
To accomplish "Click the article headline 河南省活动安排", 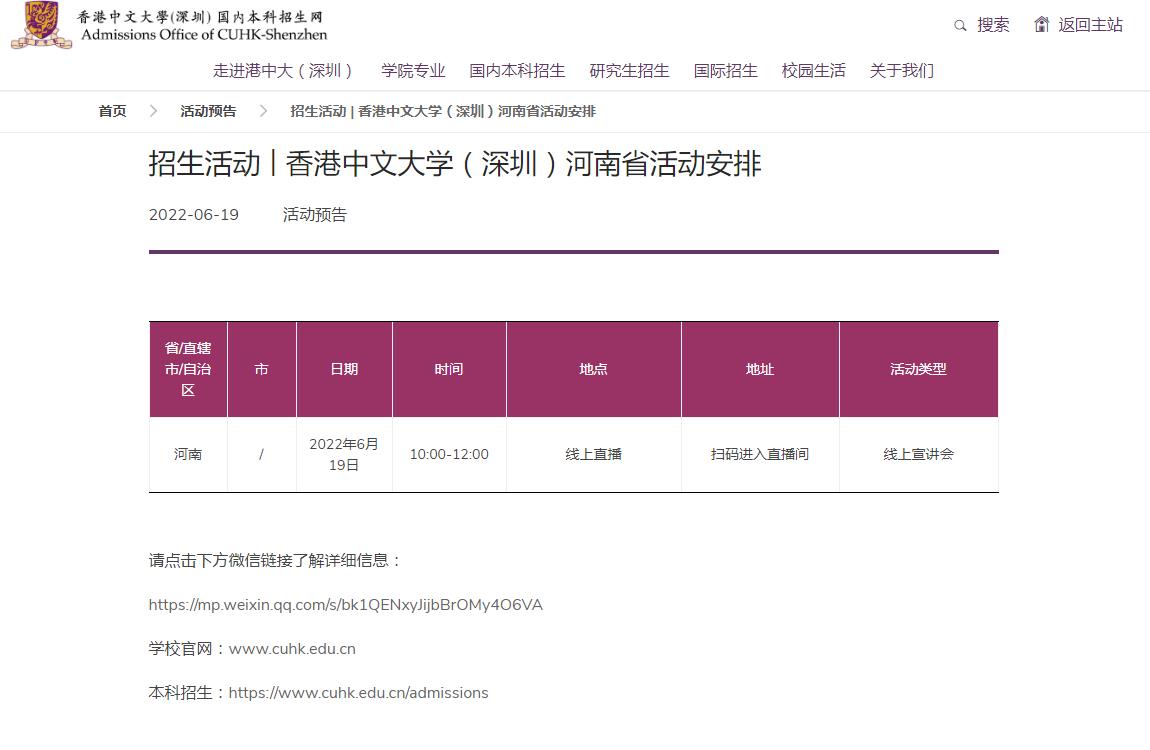I will coord(455,163).
